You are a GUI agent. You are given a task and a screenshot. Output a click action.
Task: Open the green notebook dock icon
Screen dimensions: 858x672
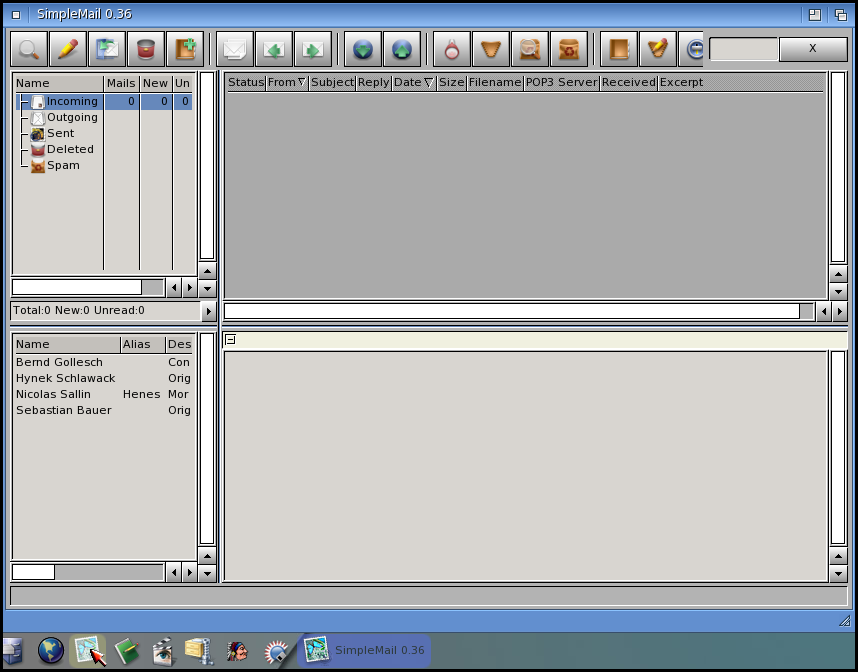[127, 651]
